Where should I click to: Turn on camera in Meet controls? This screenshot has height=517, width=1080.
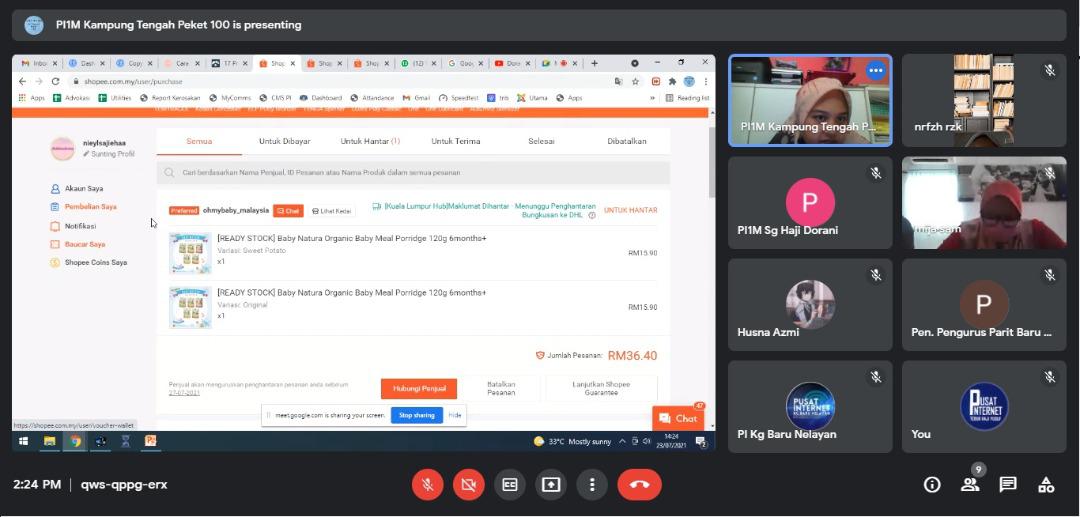(468, 485)
